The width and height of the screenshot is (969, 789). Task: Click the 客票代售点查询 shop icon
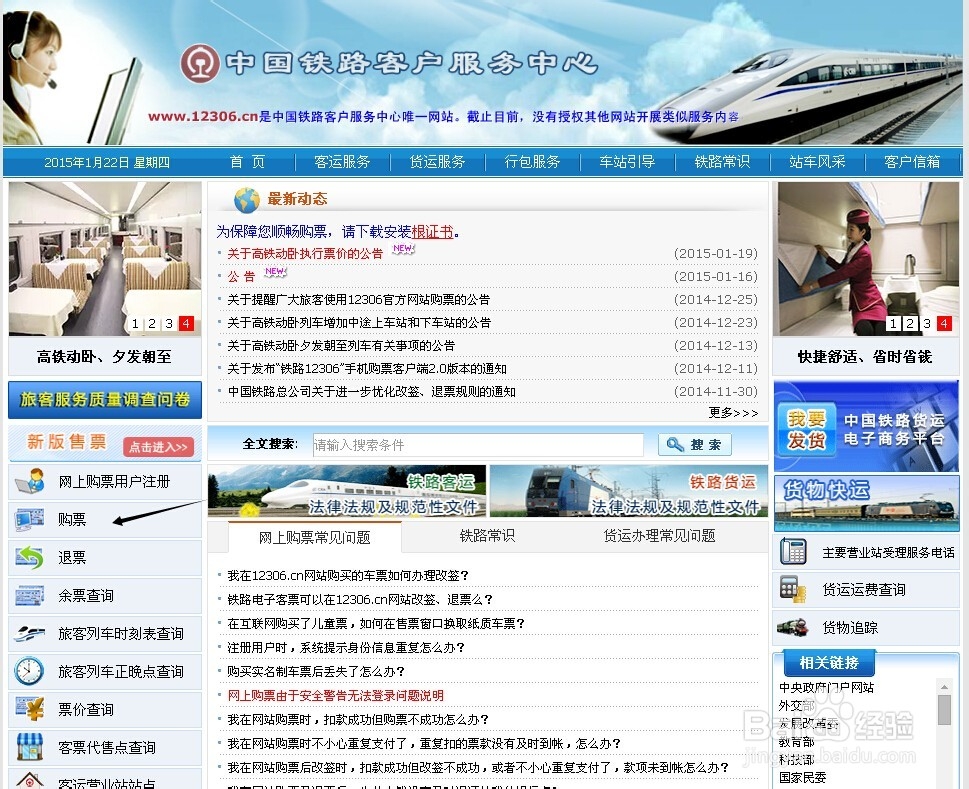click(29, 747)
